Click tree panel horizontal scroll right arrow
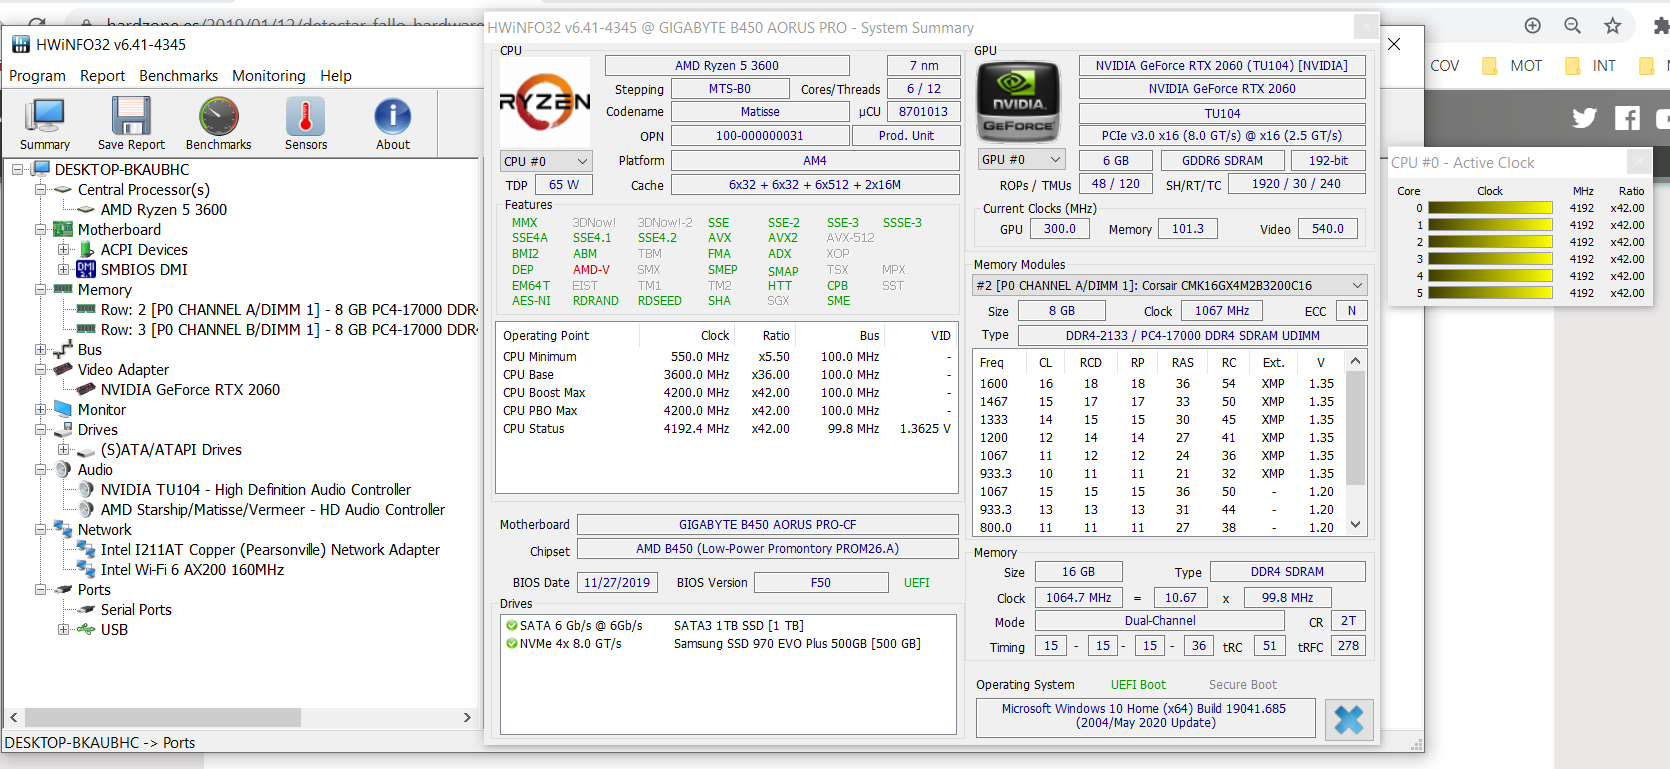Screen dimensions: 1670x769 tap(466, 718)
